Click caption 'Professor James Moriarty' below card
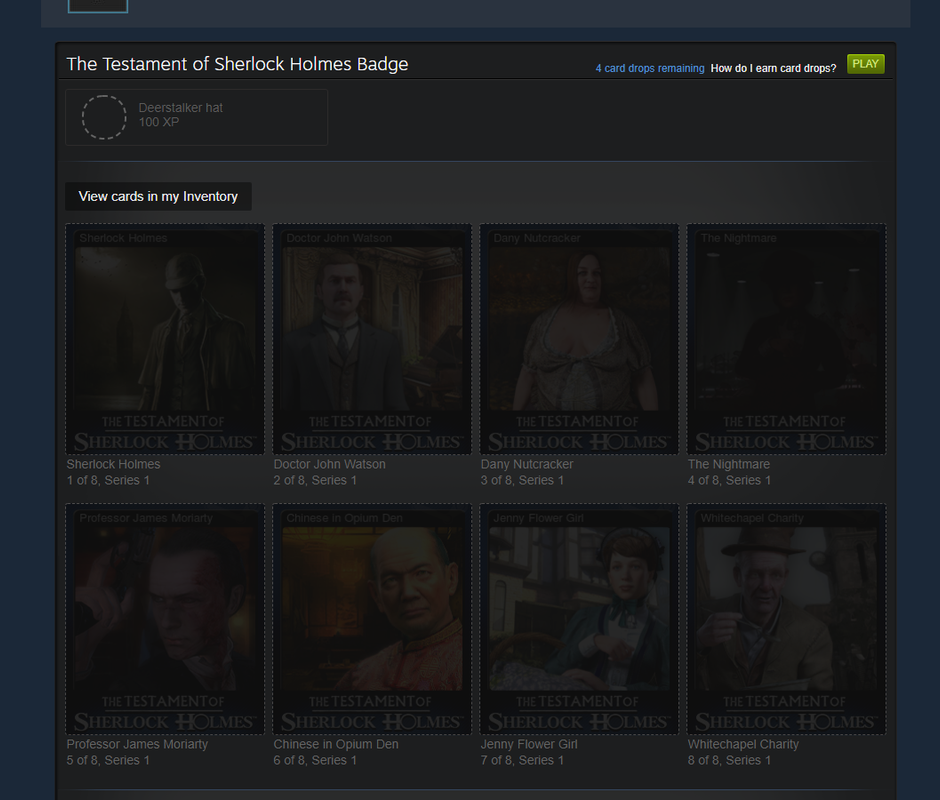This screenshot has height=800, width=940. (x=137, y=744)
